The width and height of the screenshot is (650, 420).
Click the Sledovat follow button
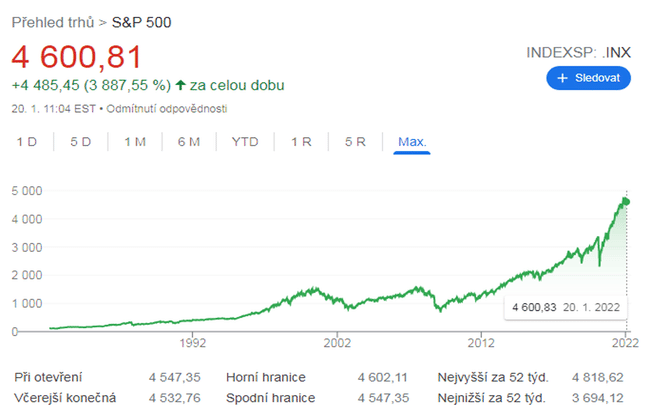588,78
